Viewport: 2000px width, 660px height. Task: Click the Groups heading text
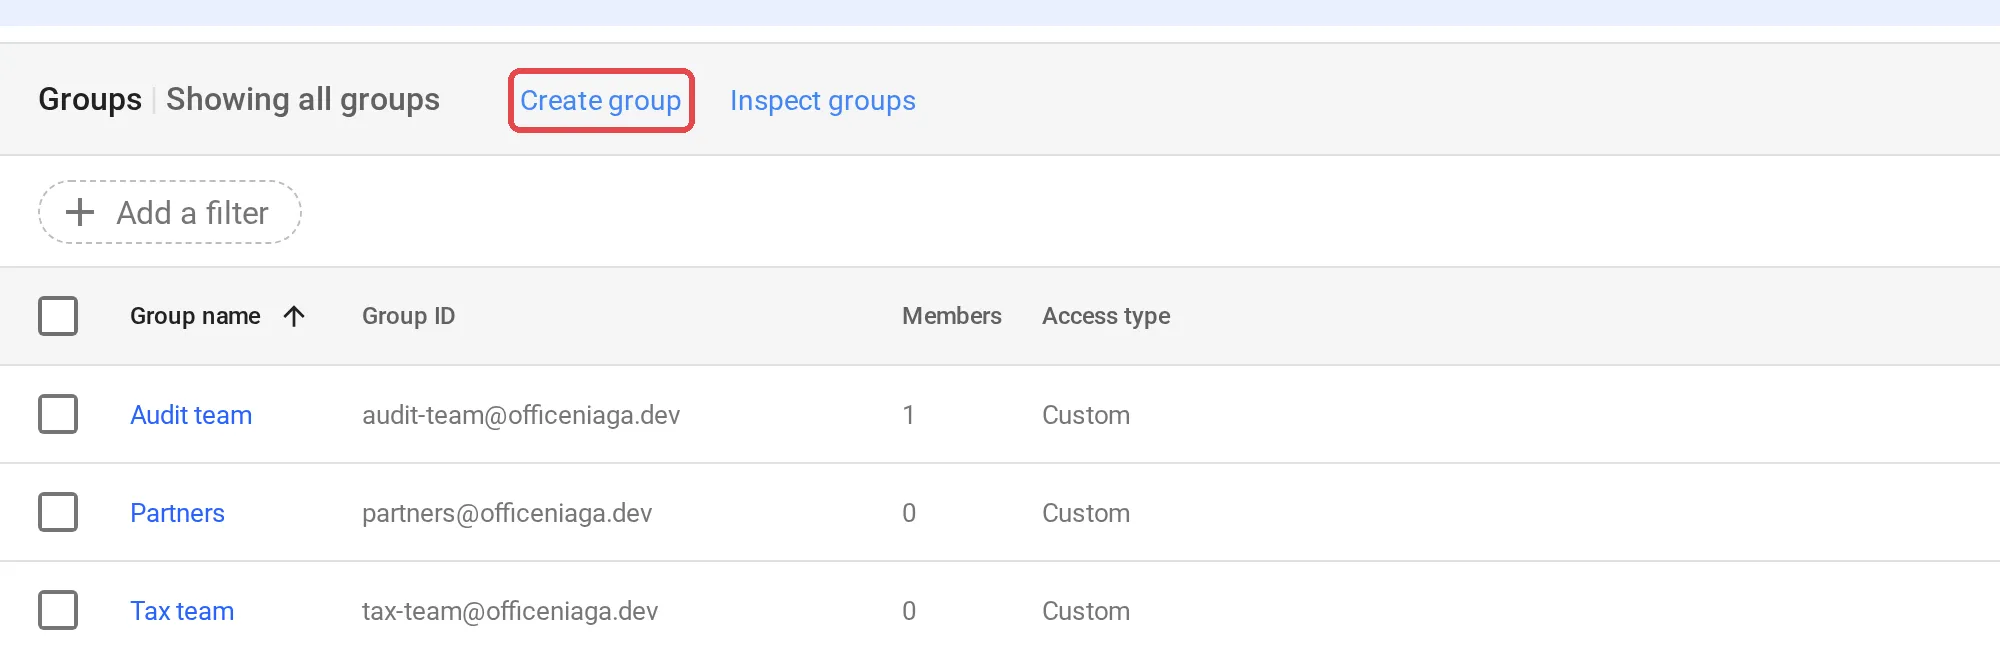[90, 99]
